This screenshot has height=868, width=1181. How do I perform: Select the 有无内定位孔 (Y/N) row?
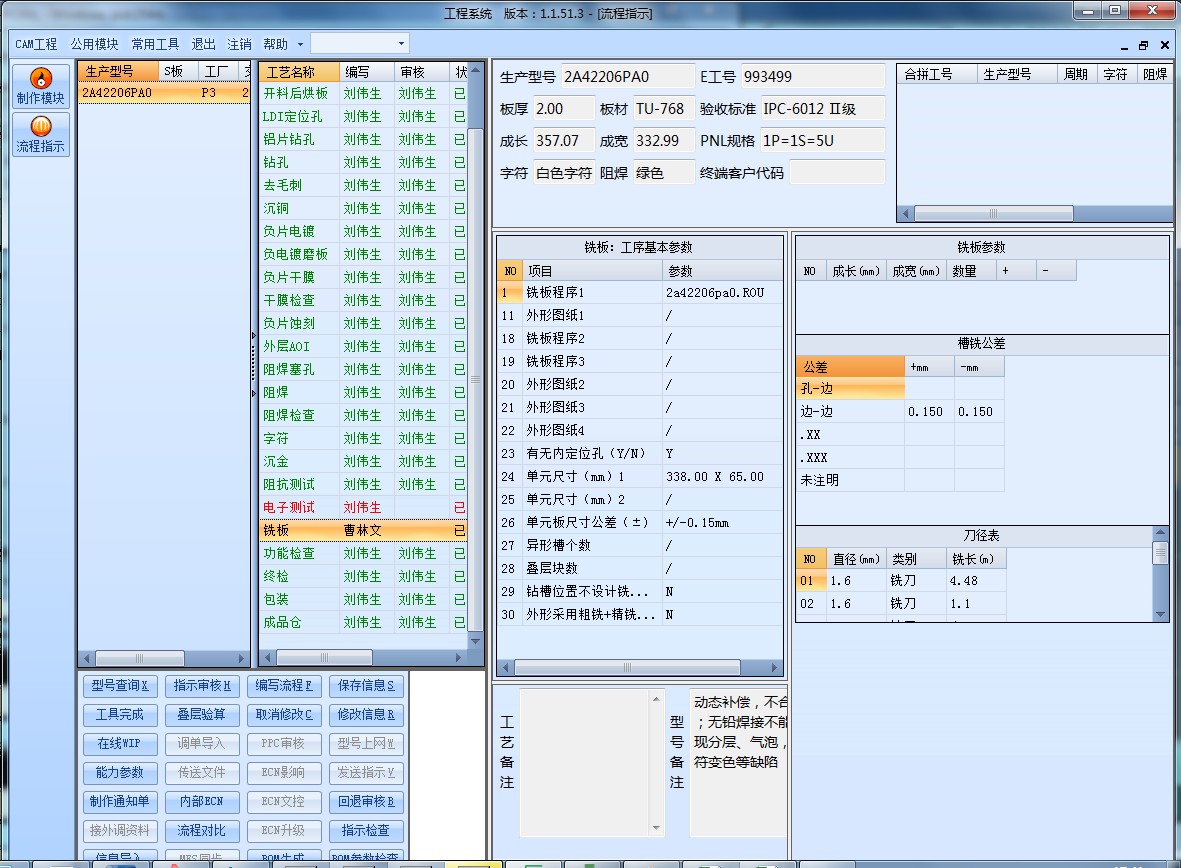639,454
